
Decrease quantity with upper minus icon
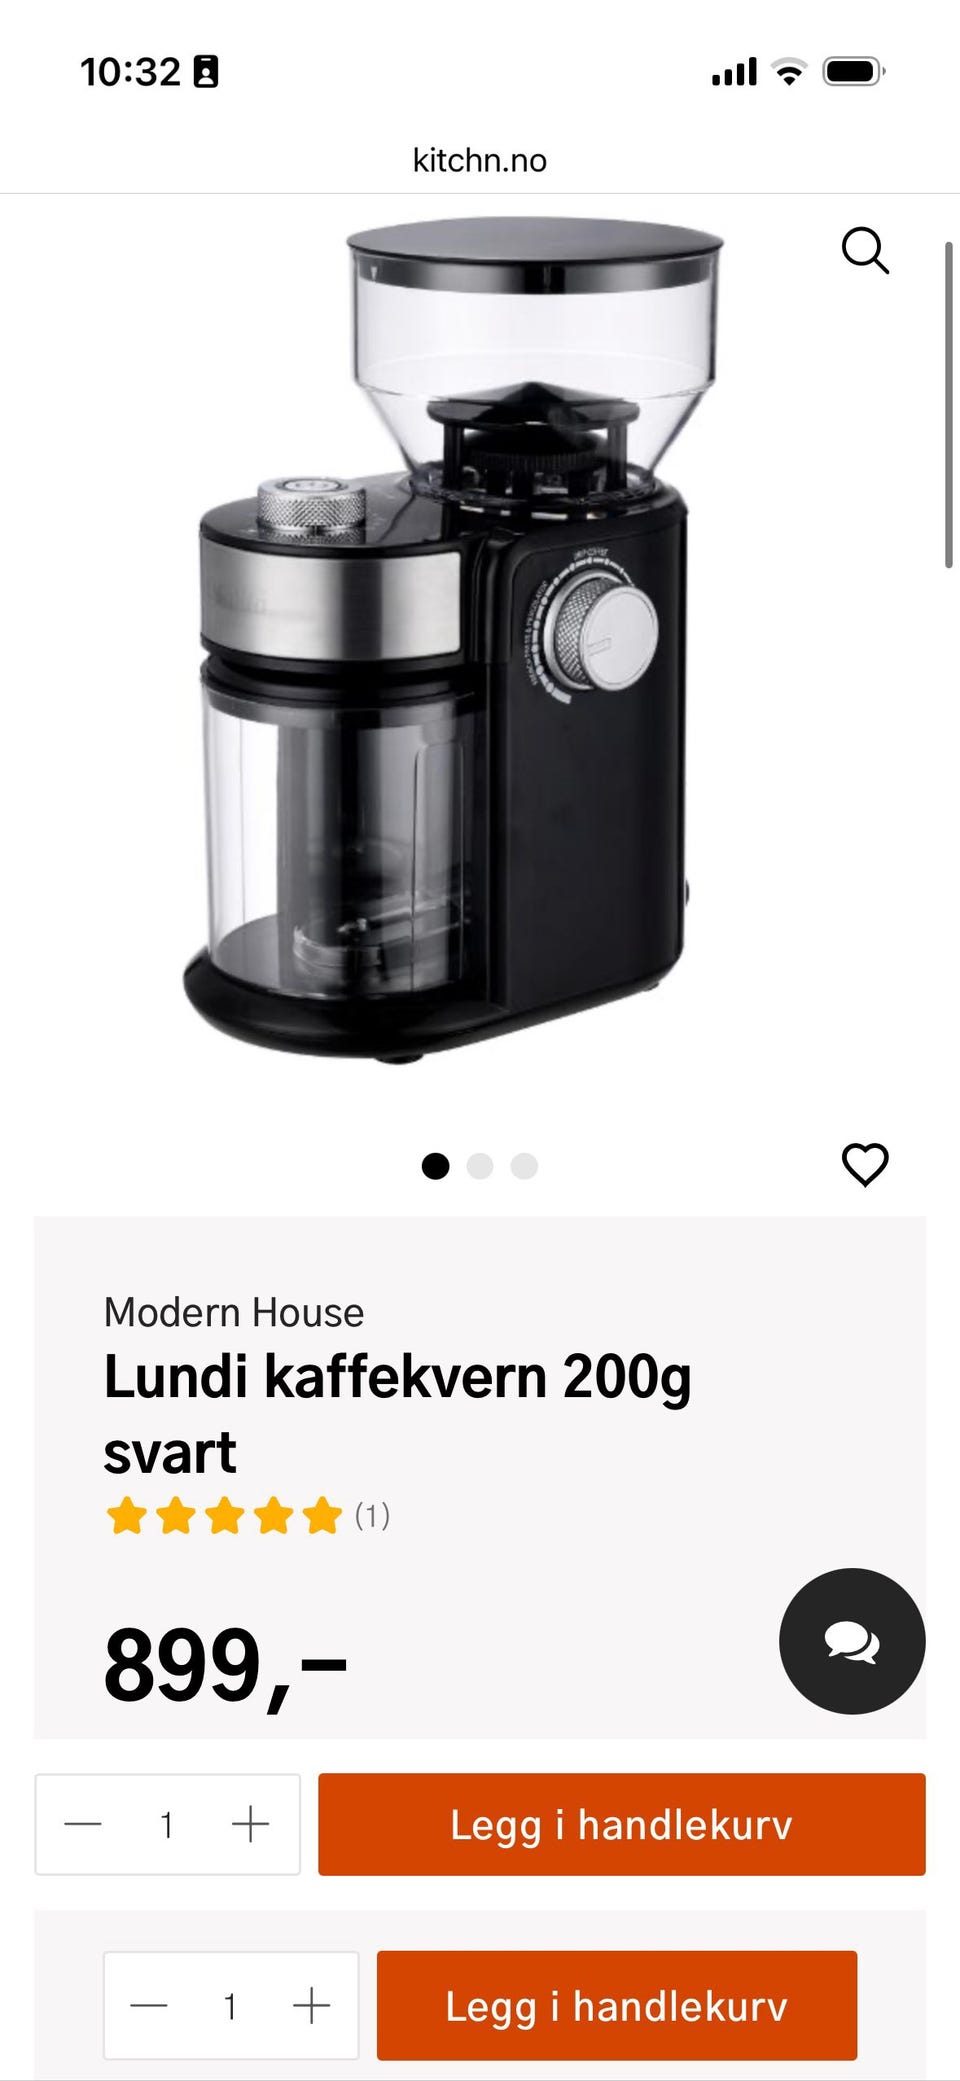(x=83, y=1824)
